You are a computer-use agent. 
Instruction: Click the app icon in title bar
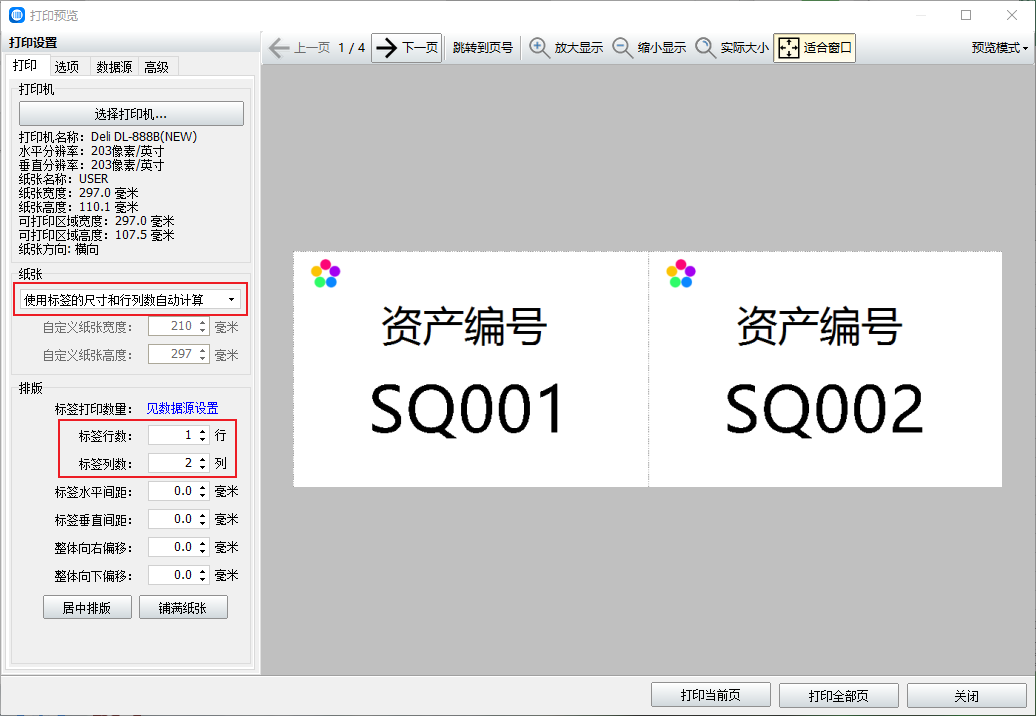17,15
